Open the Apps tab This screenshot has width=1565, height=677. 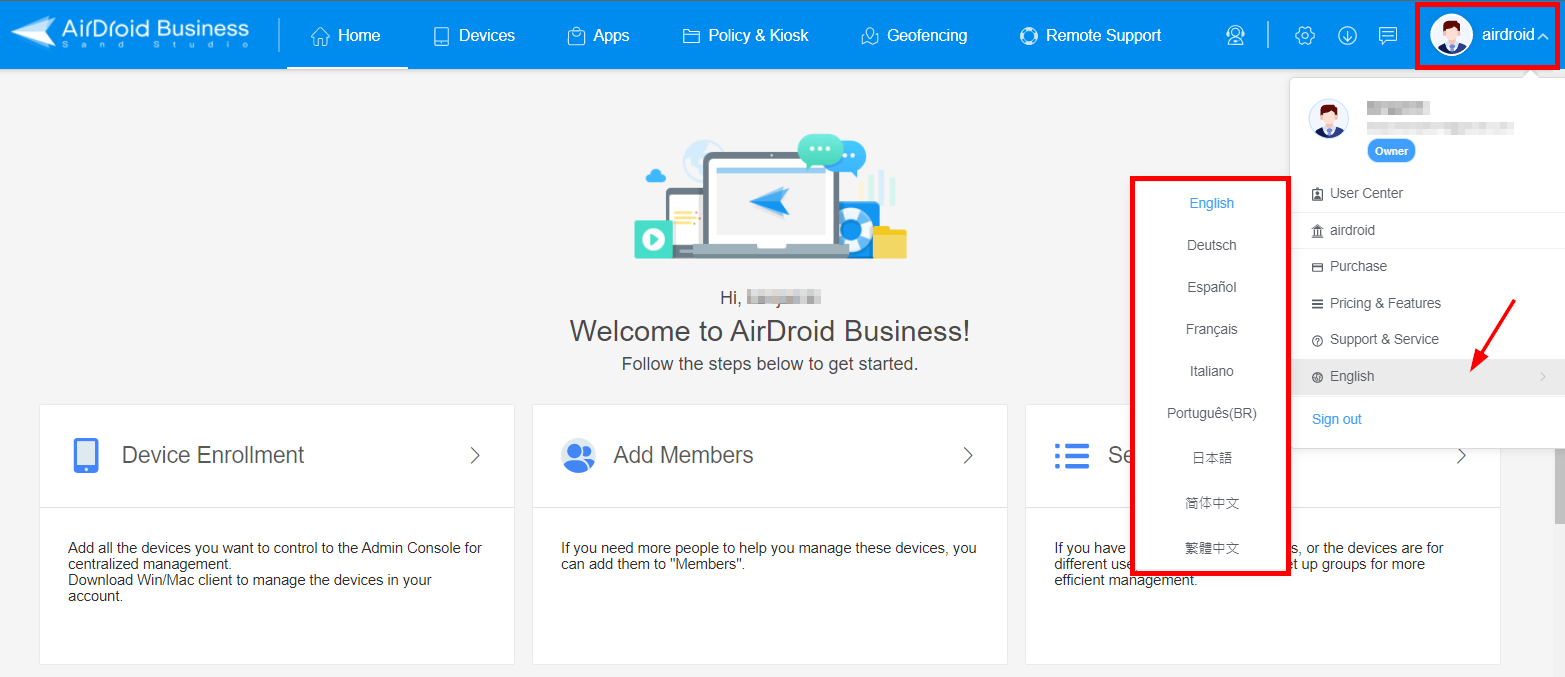pyautogui.click(x=598, y=35)
